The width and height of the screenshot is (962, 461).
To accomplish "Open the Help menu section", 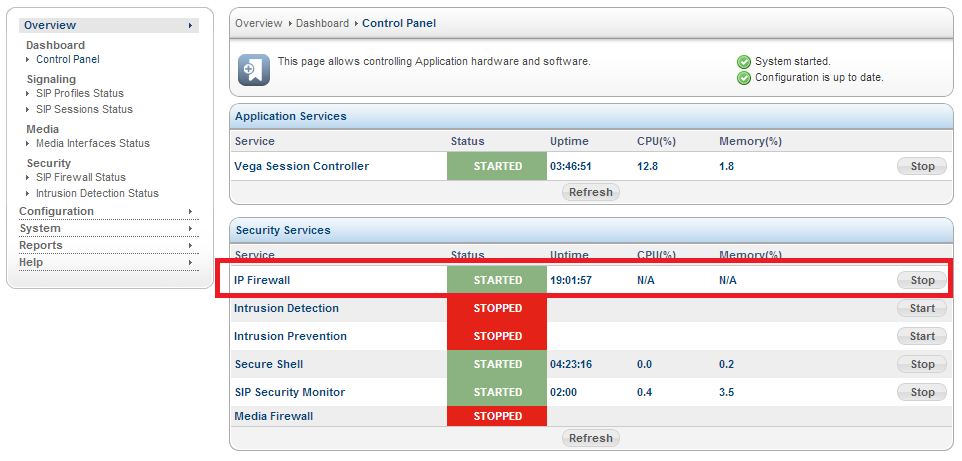I will pyautogui.click(x=109, y=263).
